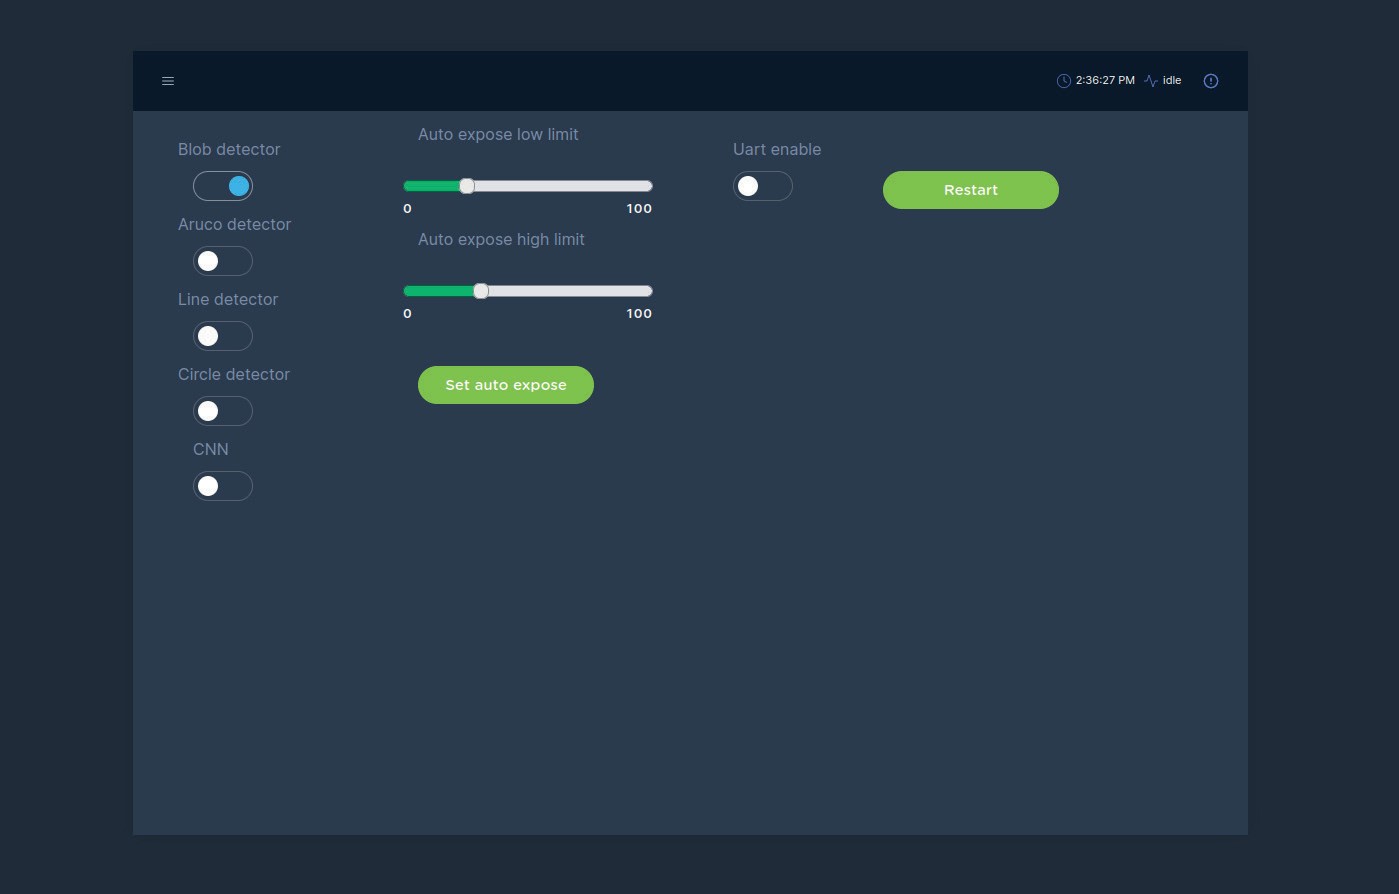Switch on the Circle detector
This screenshot has height=894, width=1399.
click(x=223, y=411)
